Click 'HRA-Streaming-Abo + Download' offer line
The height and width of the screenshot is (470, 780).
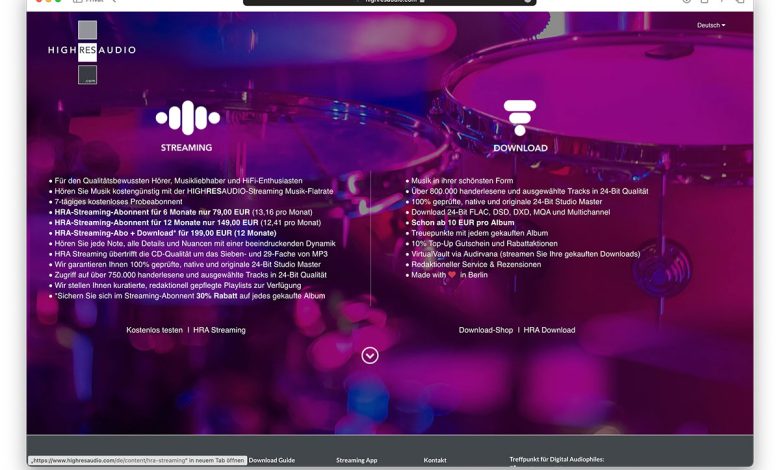pos(165,233)
